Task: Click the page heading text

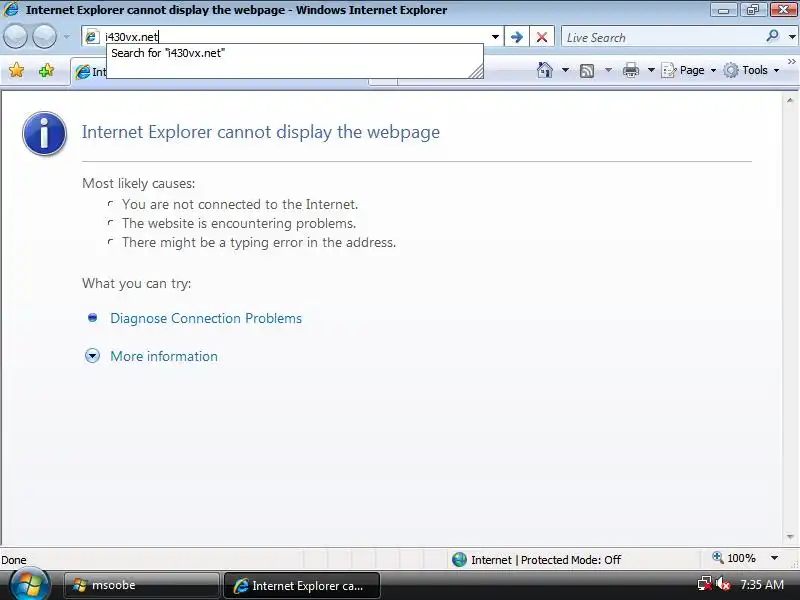Action: point(261,132)
